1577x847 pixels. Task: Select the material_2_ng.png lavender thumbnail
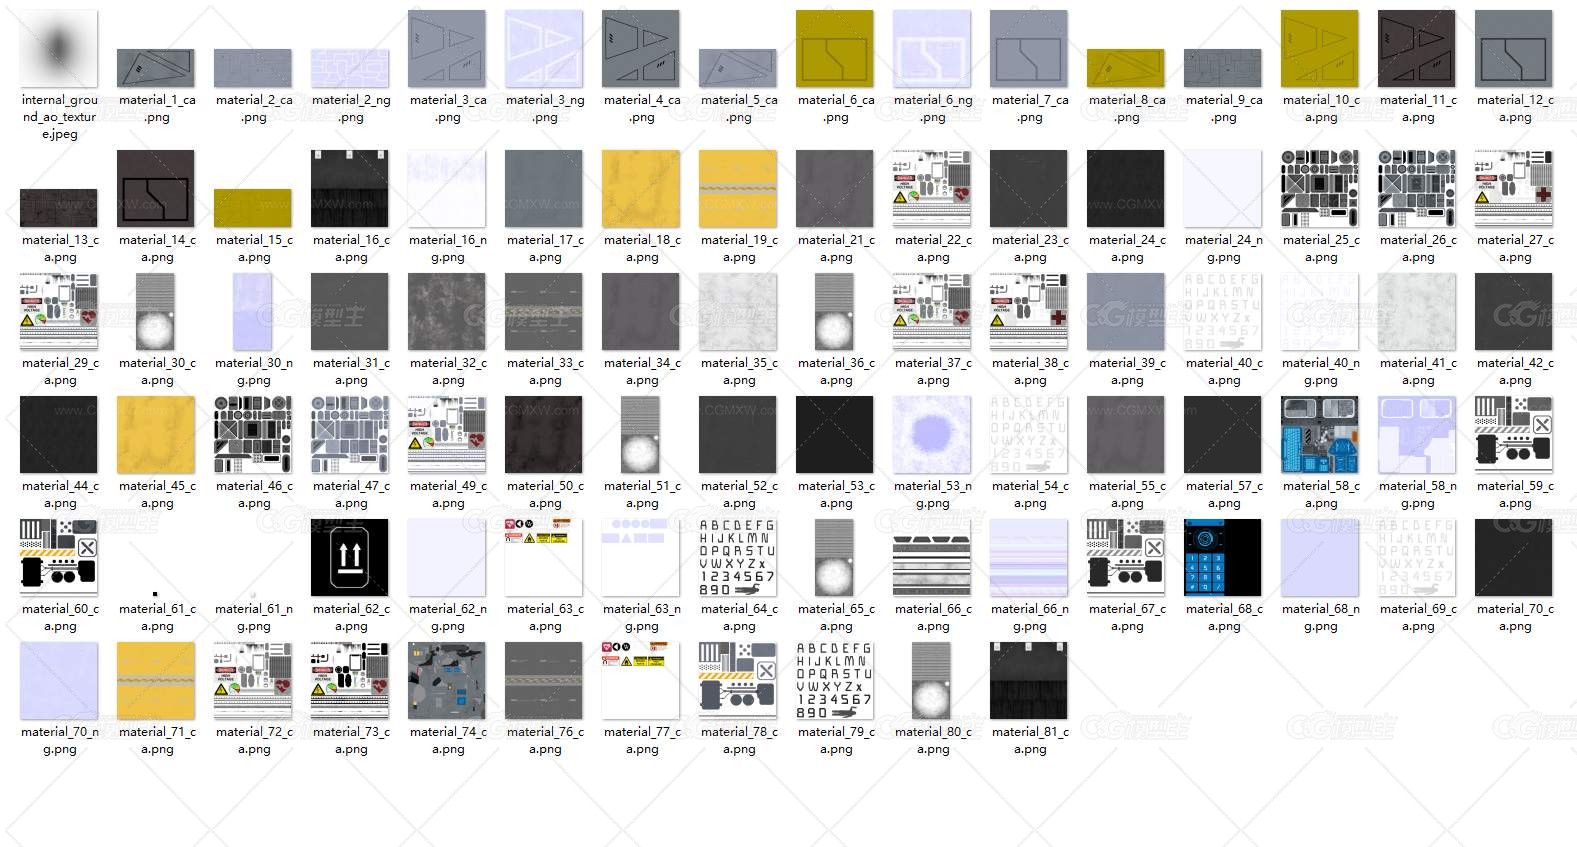[350, 68]
